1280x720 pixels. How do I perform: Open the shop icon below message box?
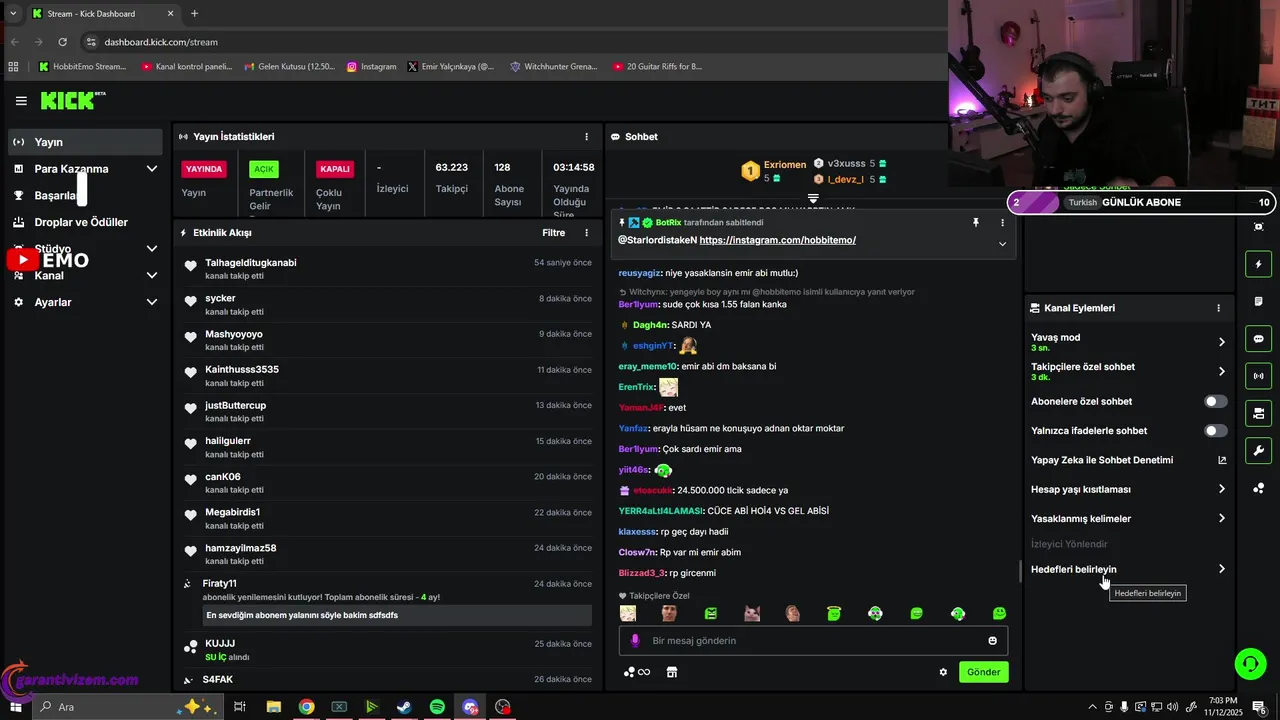click(x=671, y=672)
